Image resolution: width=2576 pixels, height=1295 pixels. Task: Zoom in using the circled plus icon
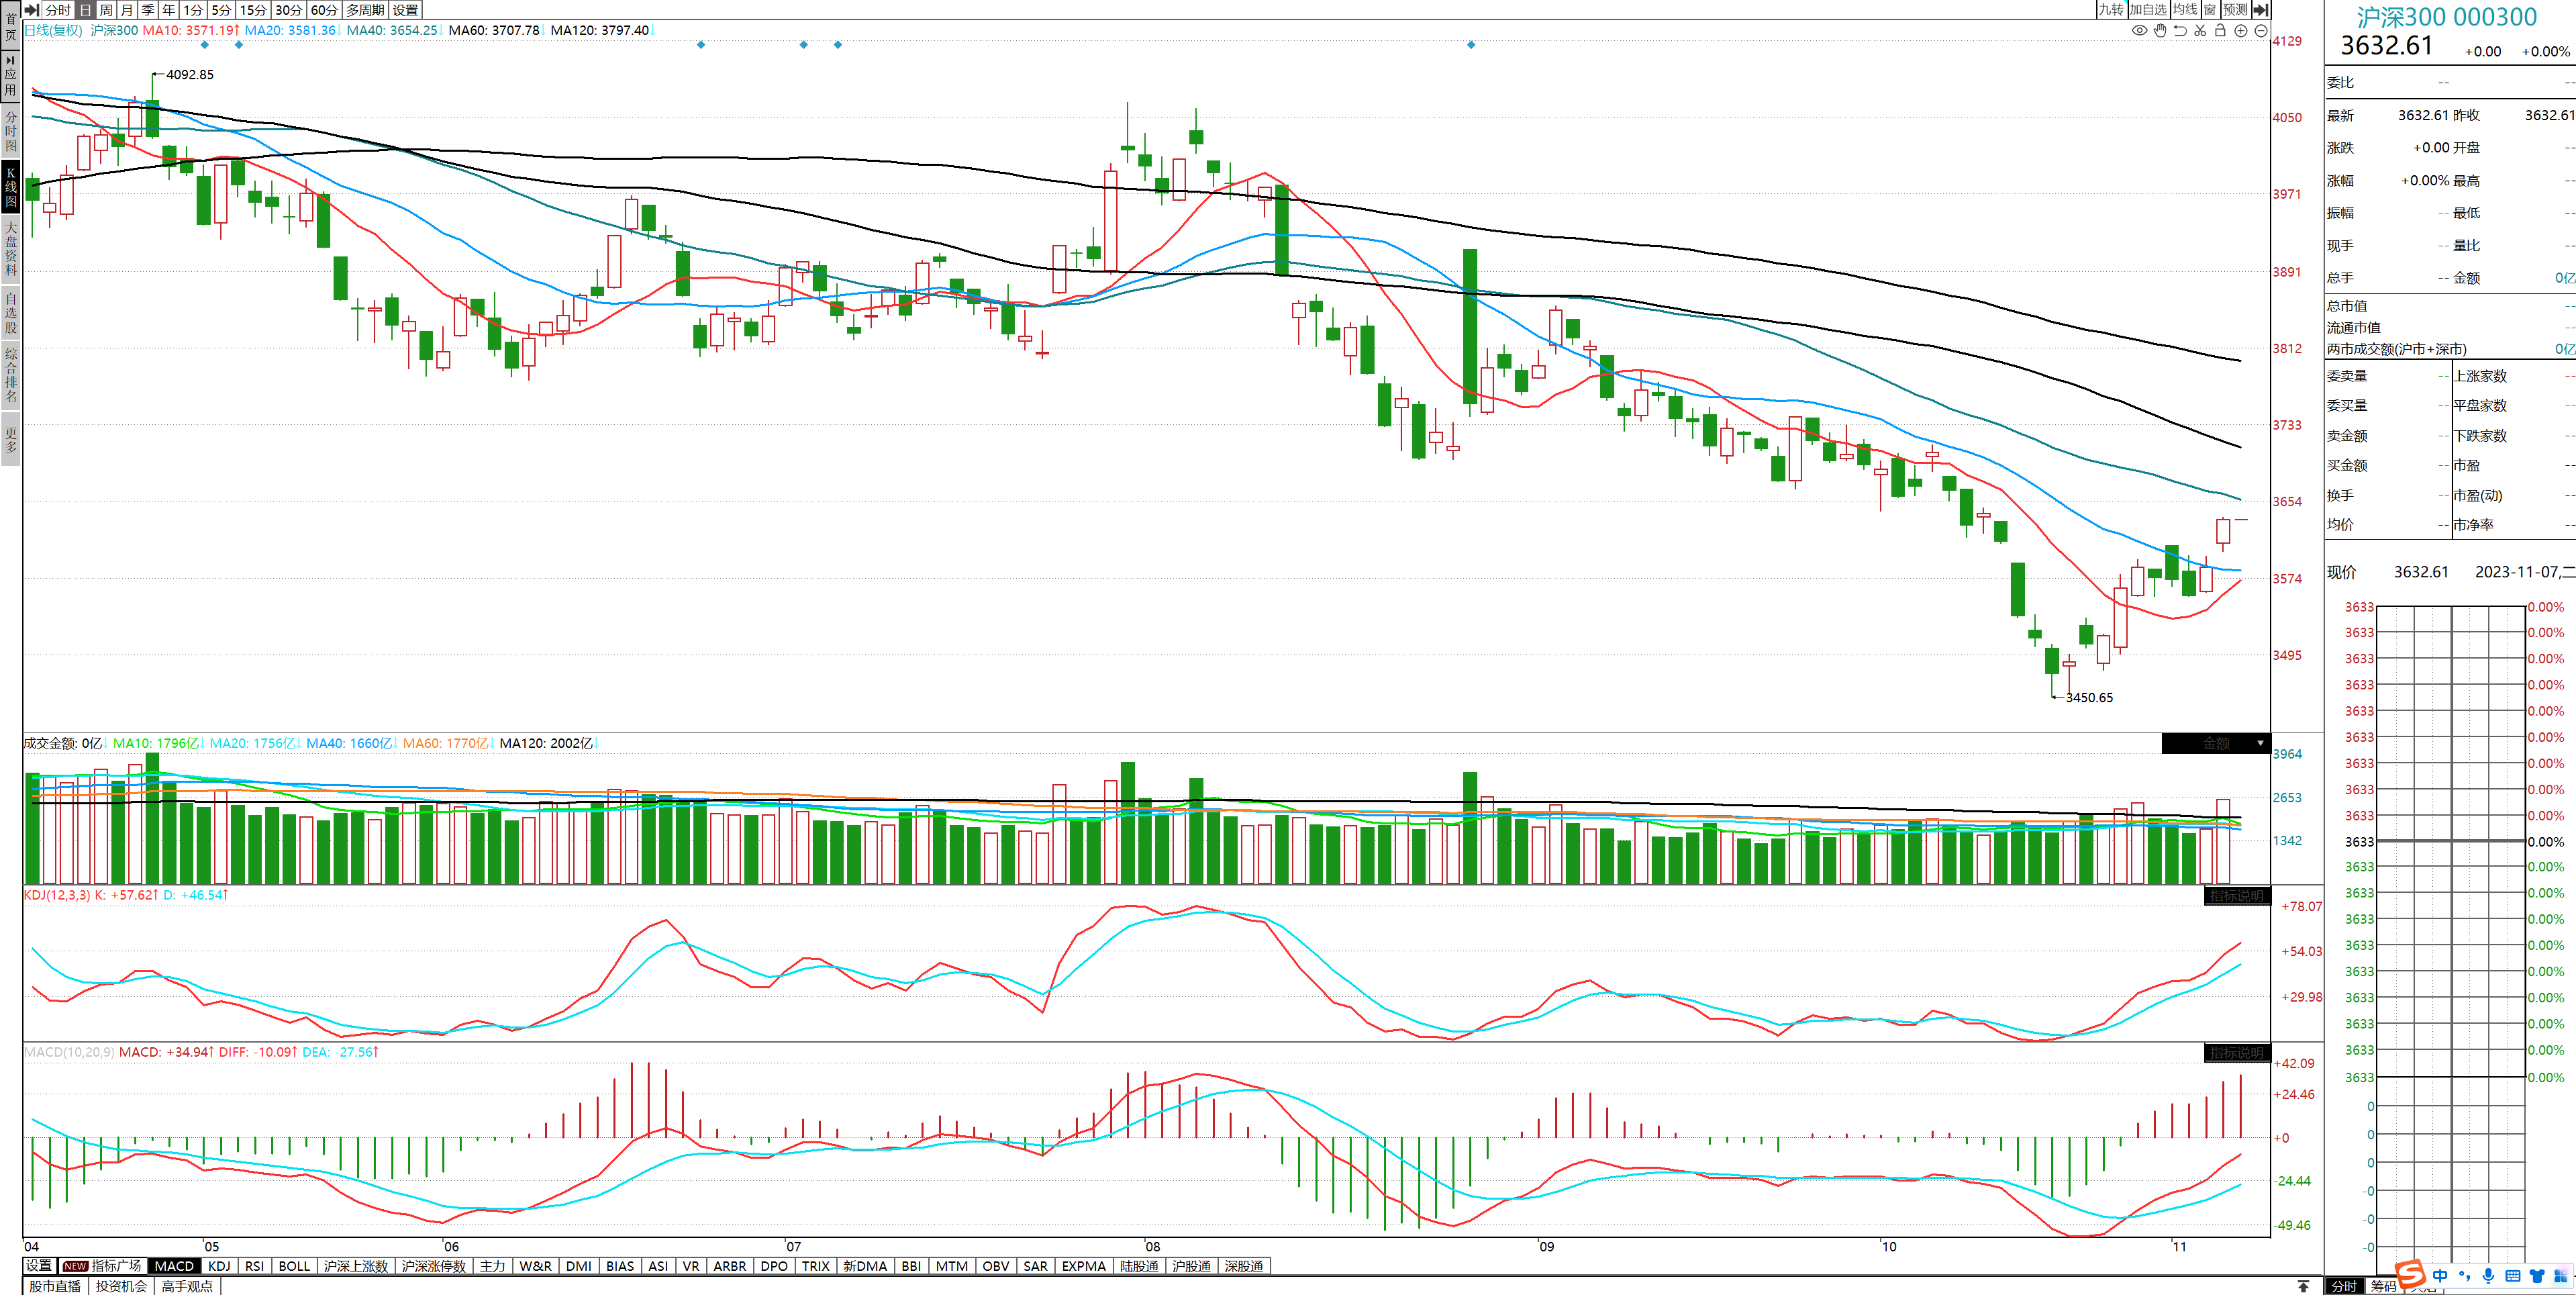coord(2241,31)
